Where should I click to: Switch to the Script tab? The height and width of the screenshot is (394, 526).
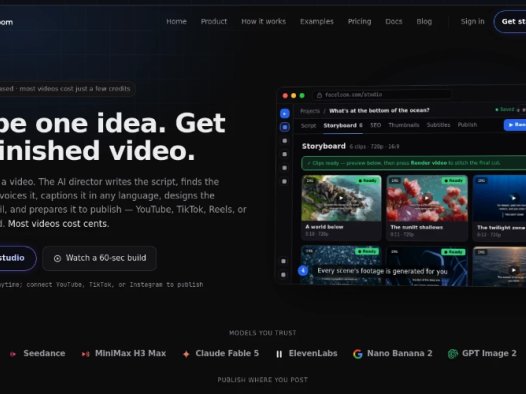click(x=308, y=125)
